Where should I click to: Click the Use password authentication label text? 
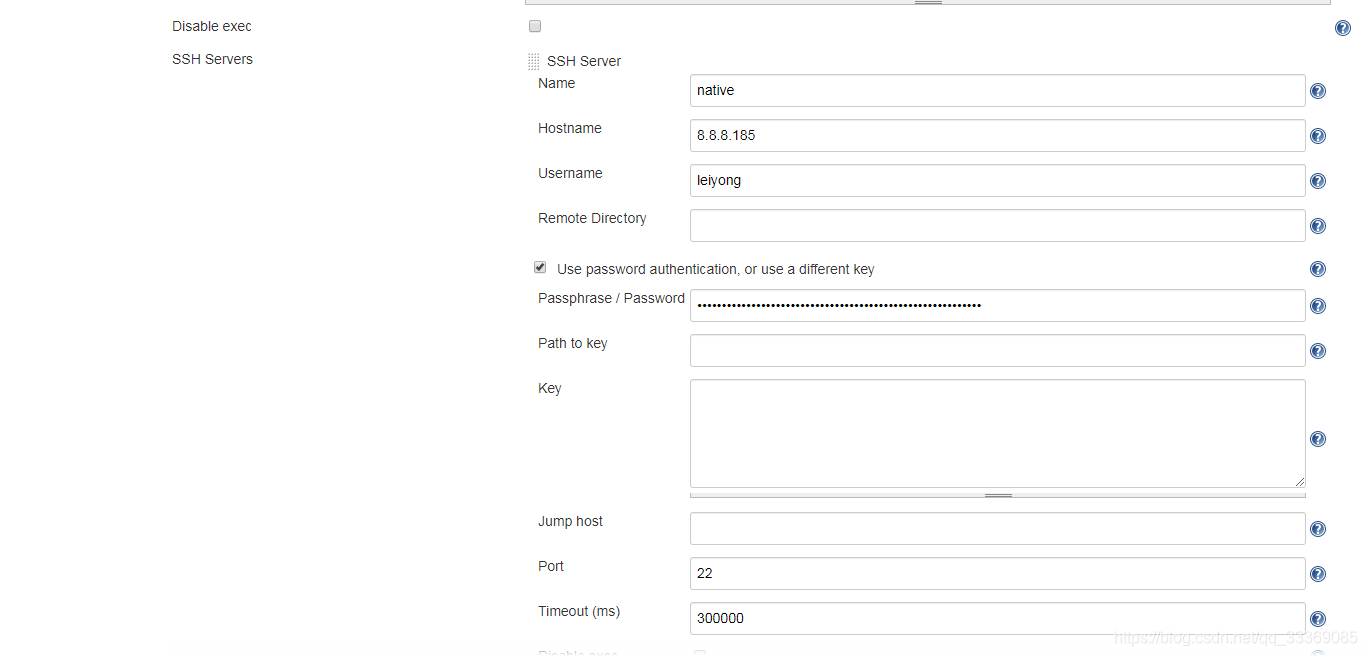(716, 269)
